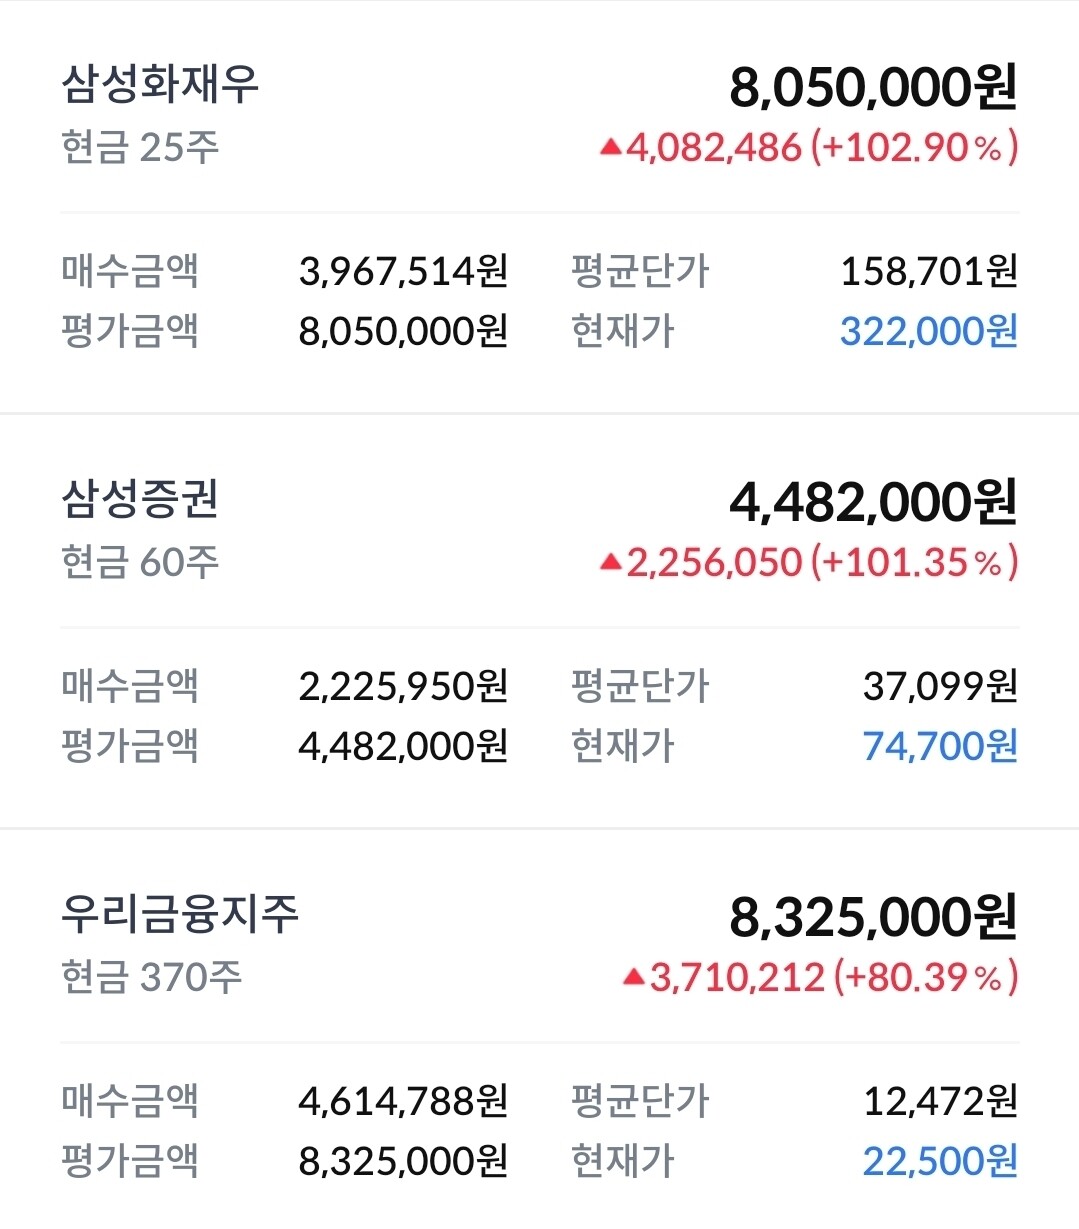Click the average unit price 37,099원
The height and width of the screenshot is (1229, 1079).
point(939,686)
